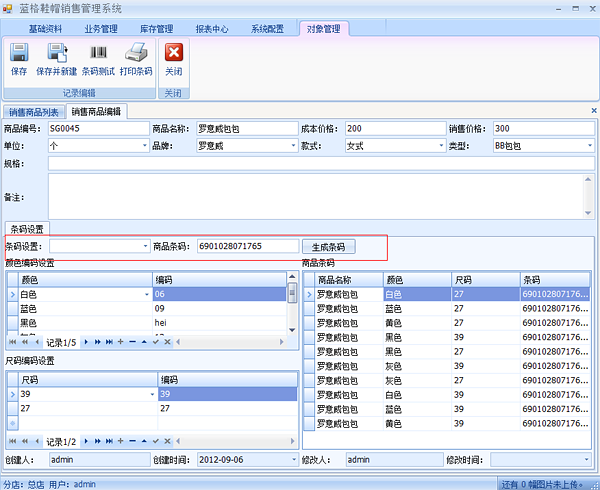Click the 商品条码 input field
This screenshot has height=490, width=600.
click(246, 246)
